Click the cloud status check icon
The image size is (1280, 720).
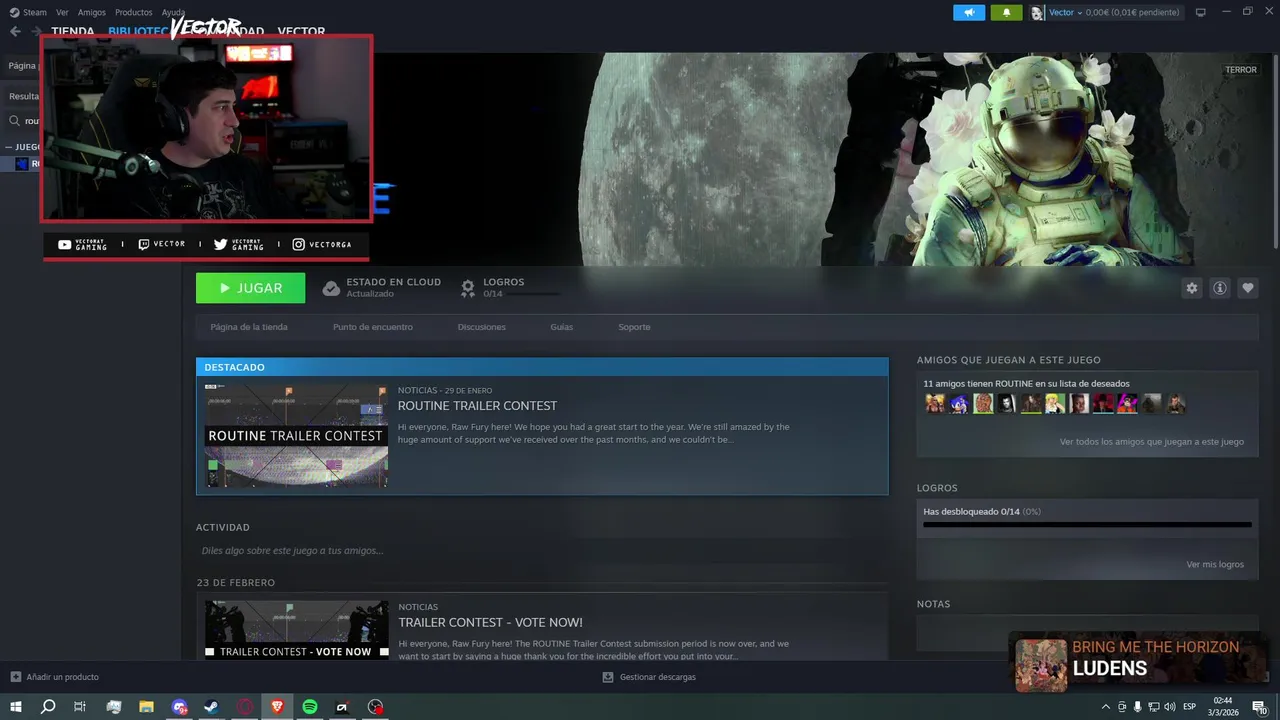point(331,288)
